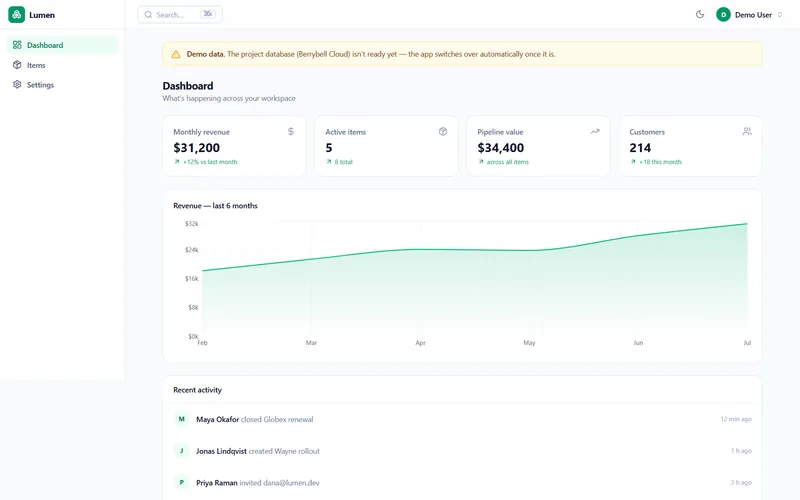Open the Demo User account dropdown
The width and height of the screenshot is (800, 500).
[x=749, y=15]
